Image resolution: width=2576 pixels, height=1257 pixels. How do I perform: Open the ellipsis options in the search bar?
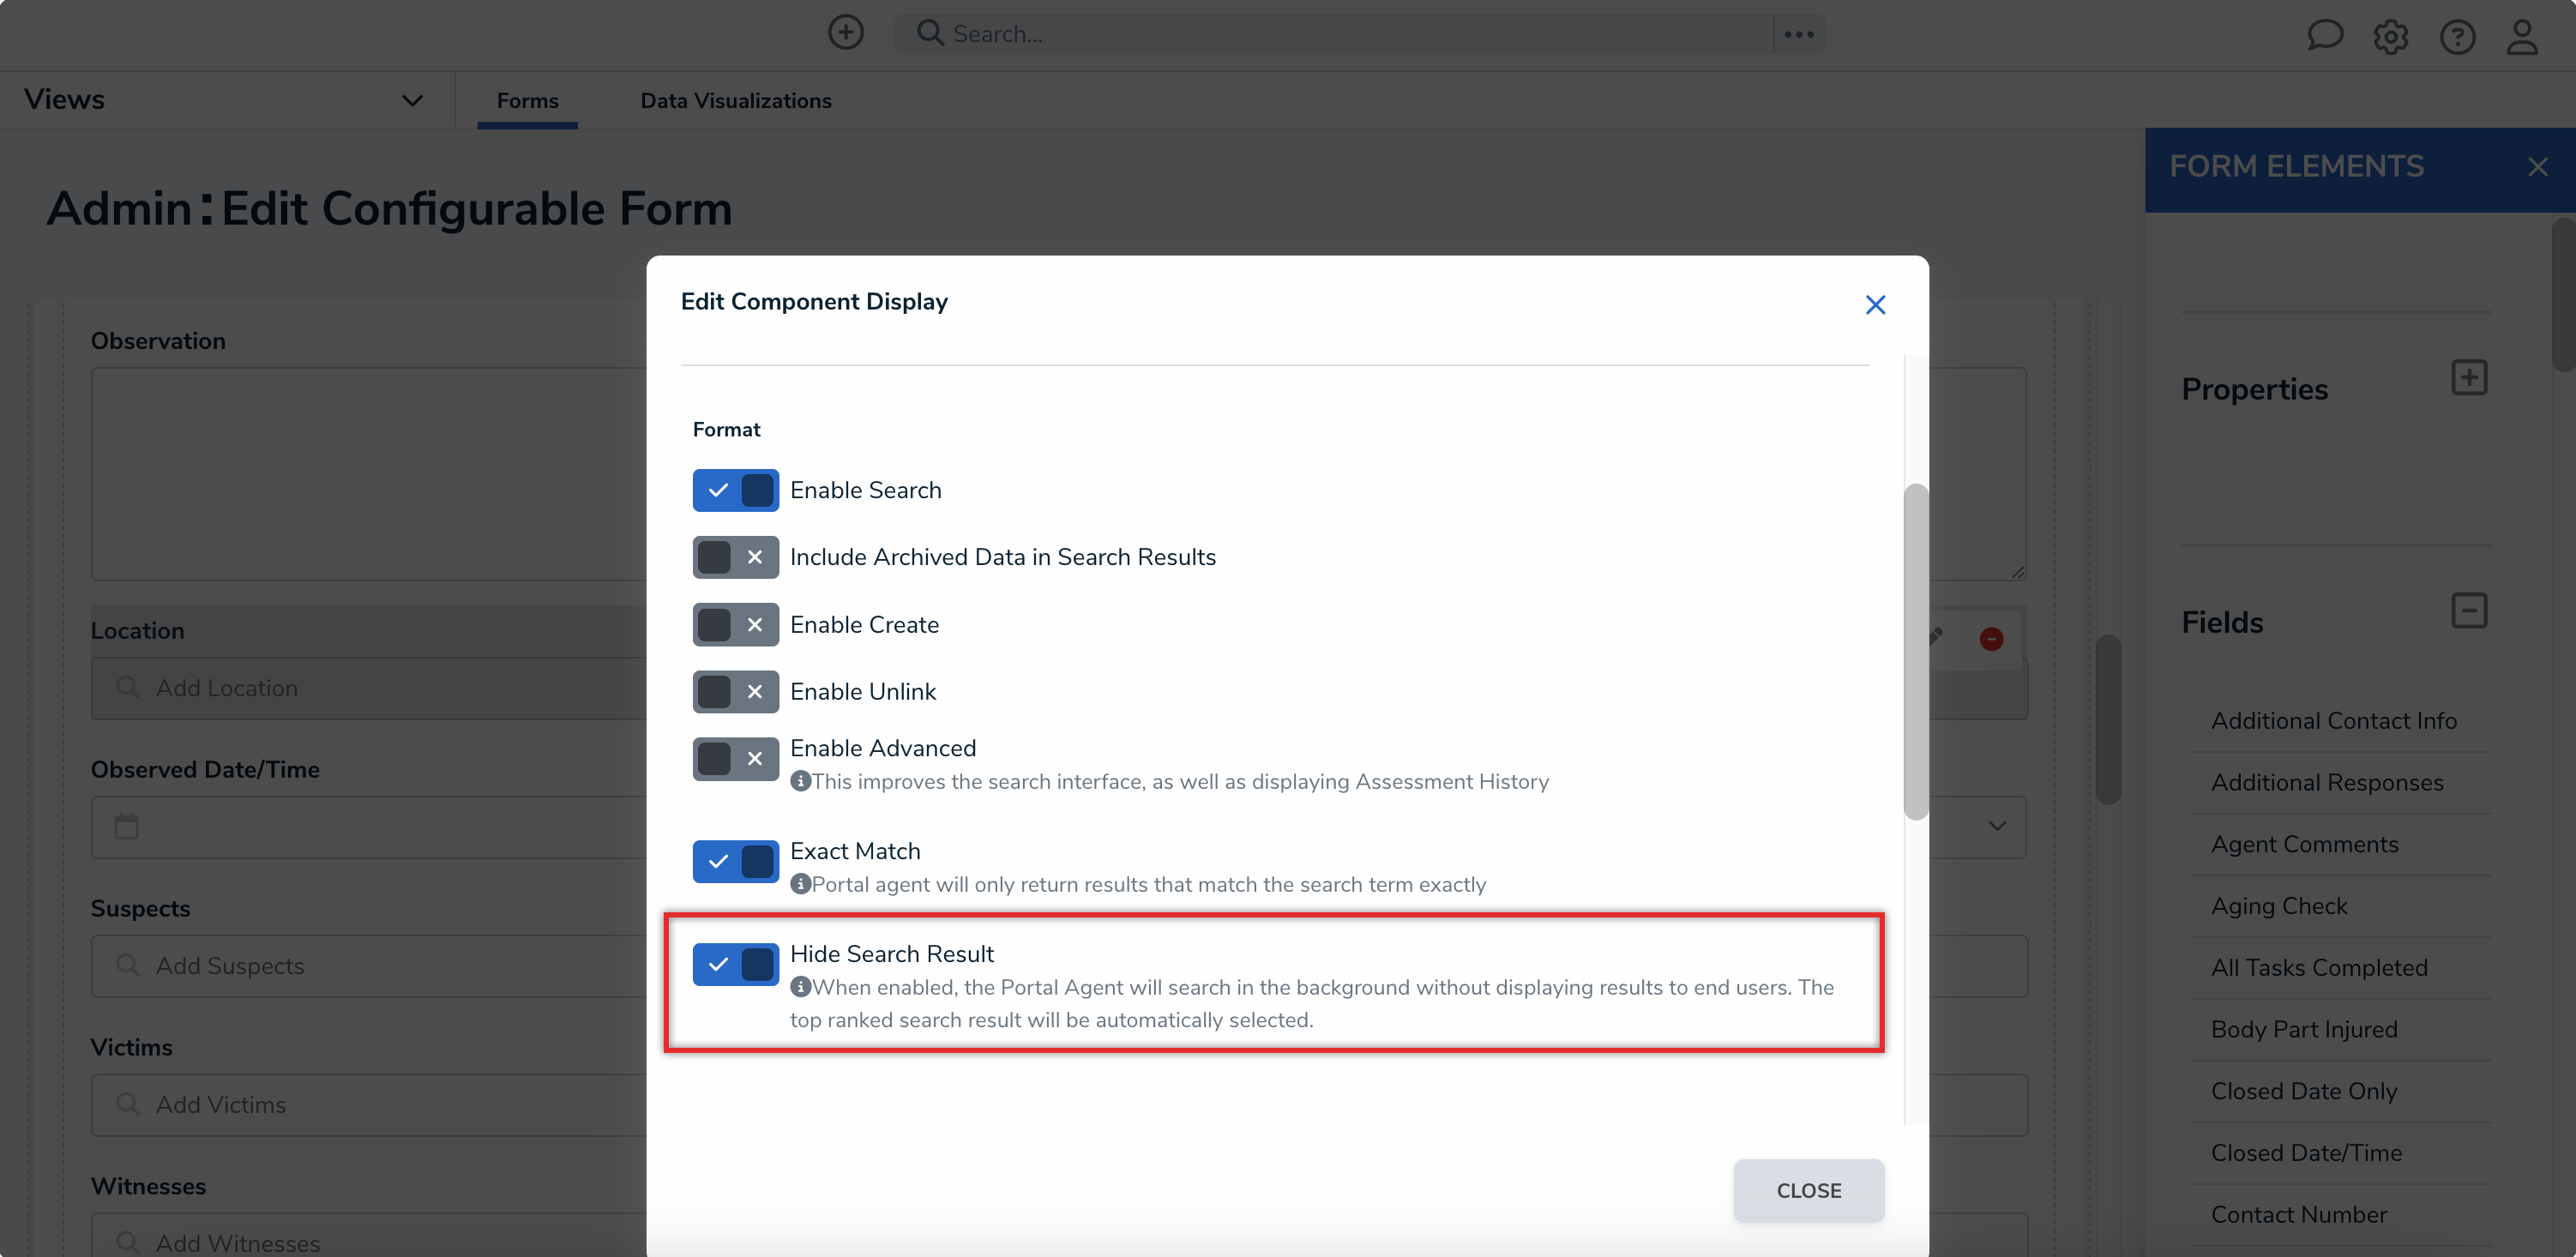[1797, 33]
